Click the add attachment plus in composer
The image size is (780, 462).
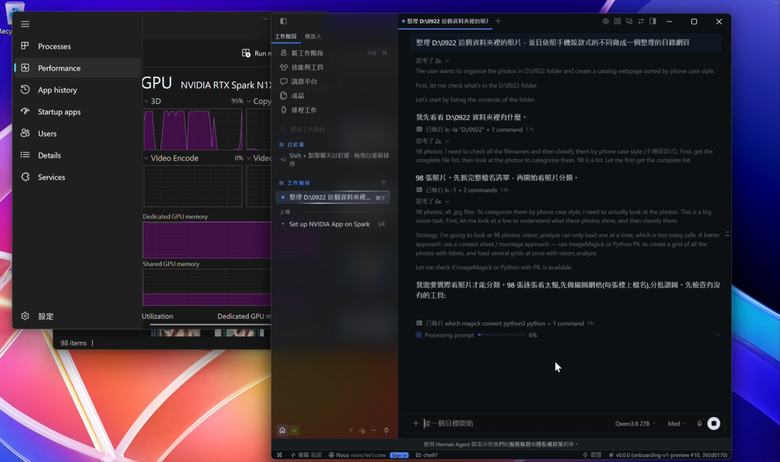pos(416,424)
